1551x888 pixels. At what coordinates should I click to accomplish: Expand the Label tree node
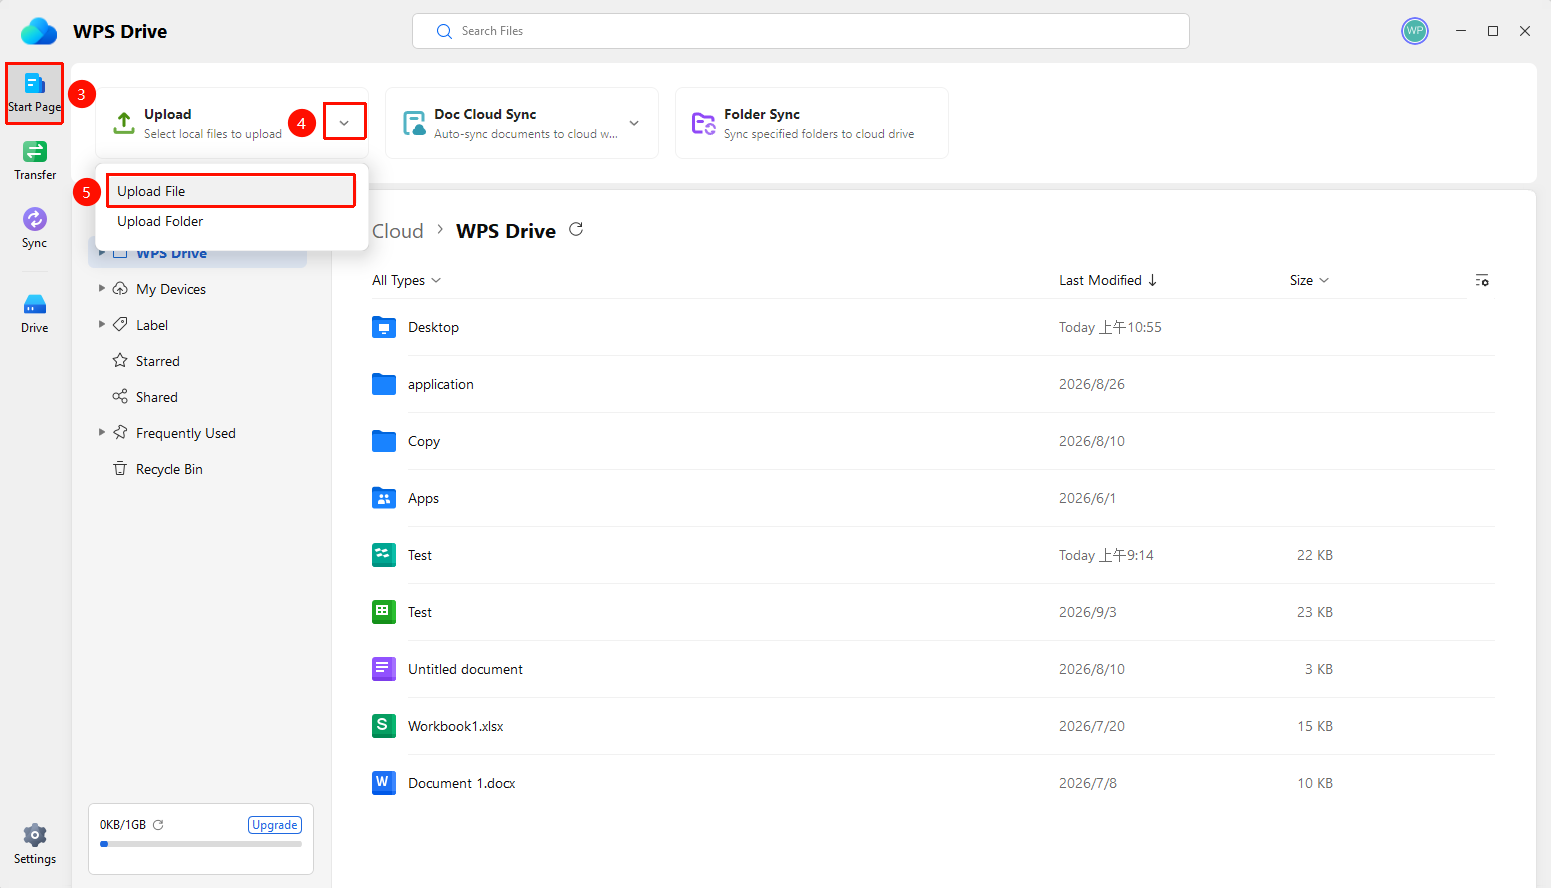coord(102,324)
